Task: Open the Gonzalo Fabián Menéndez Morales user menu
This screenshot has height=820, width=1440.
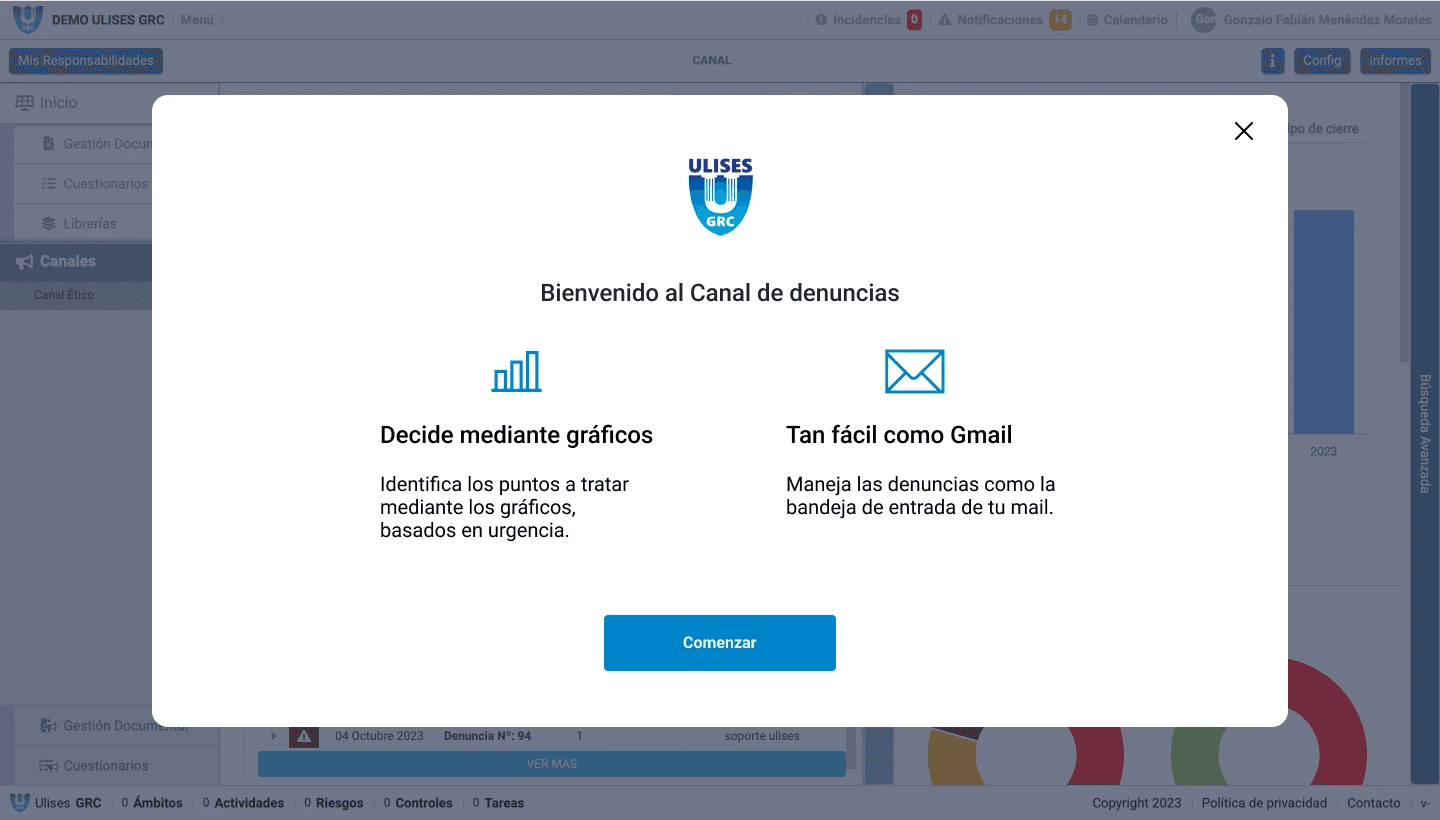Action: (1327, 20)
